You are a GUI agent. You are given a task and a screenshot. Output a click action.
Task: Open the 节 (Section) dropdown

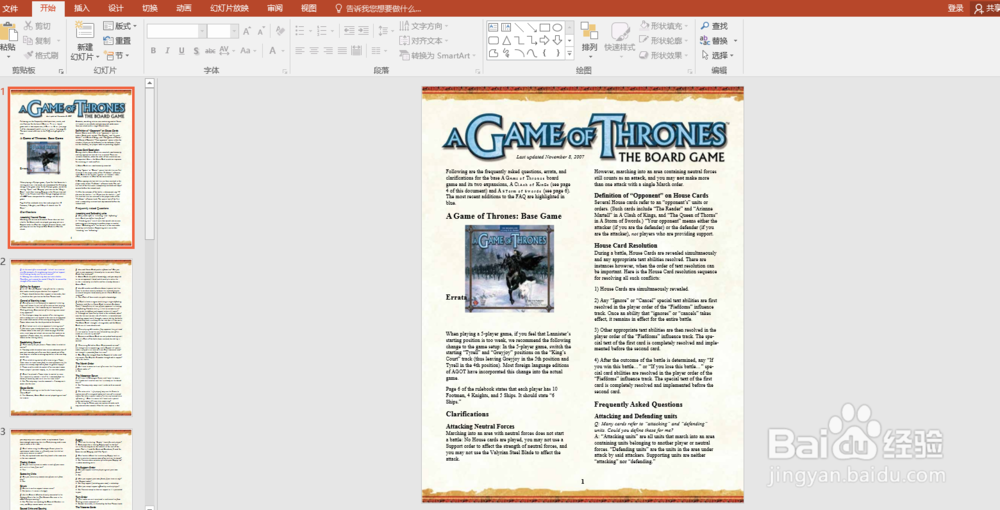pos(116,55)
